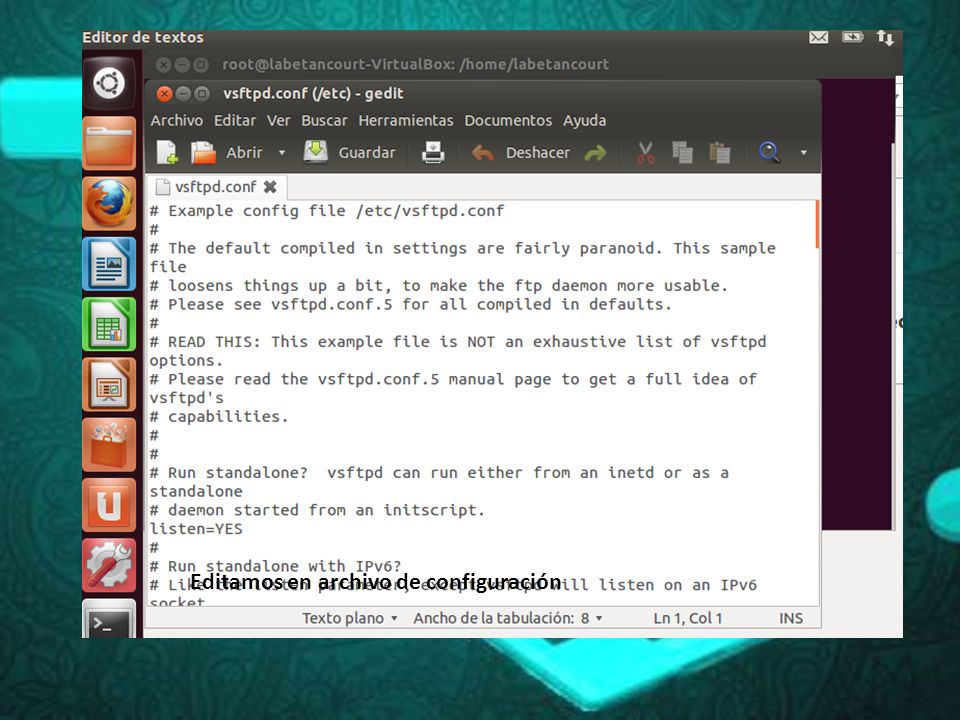The image size is (960, 720).
Task: Open the Texto plano language dropdown
Action: [350, 618]
